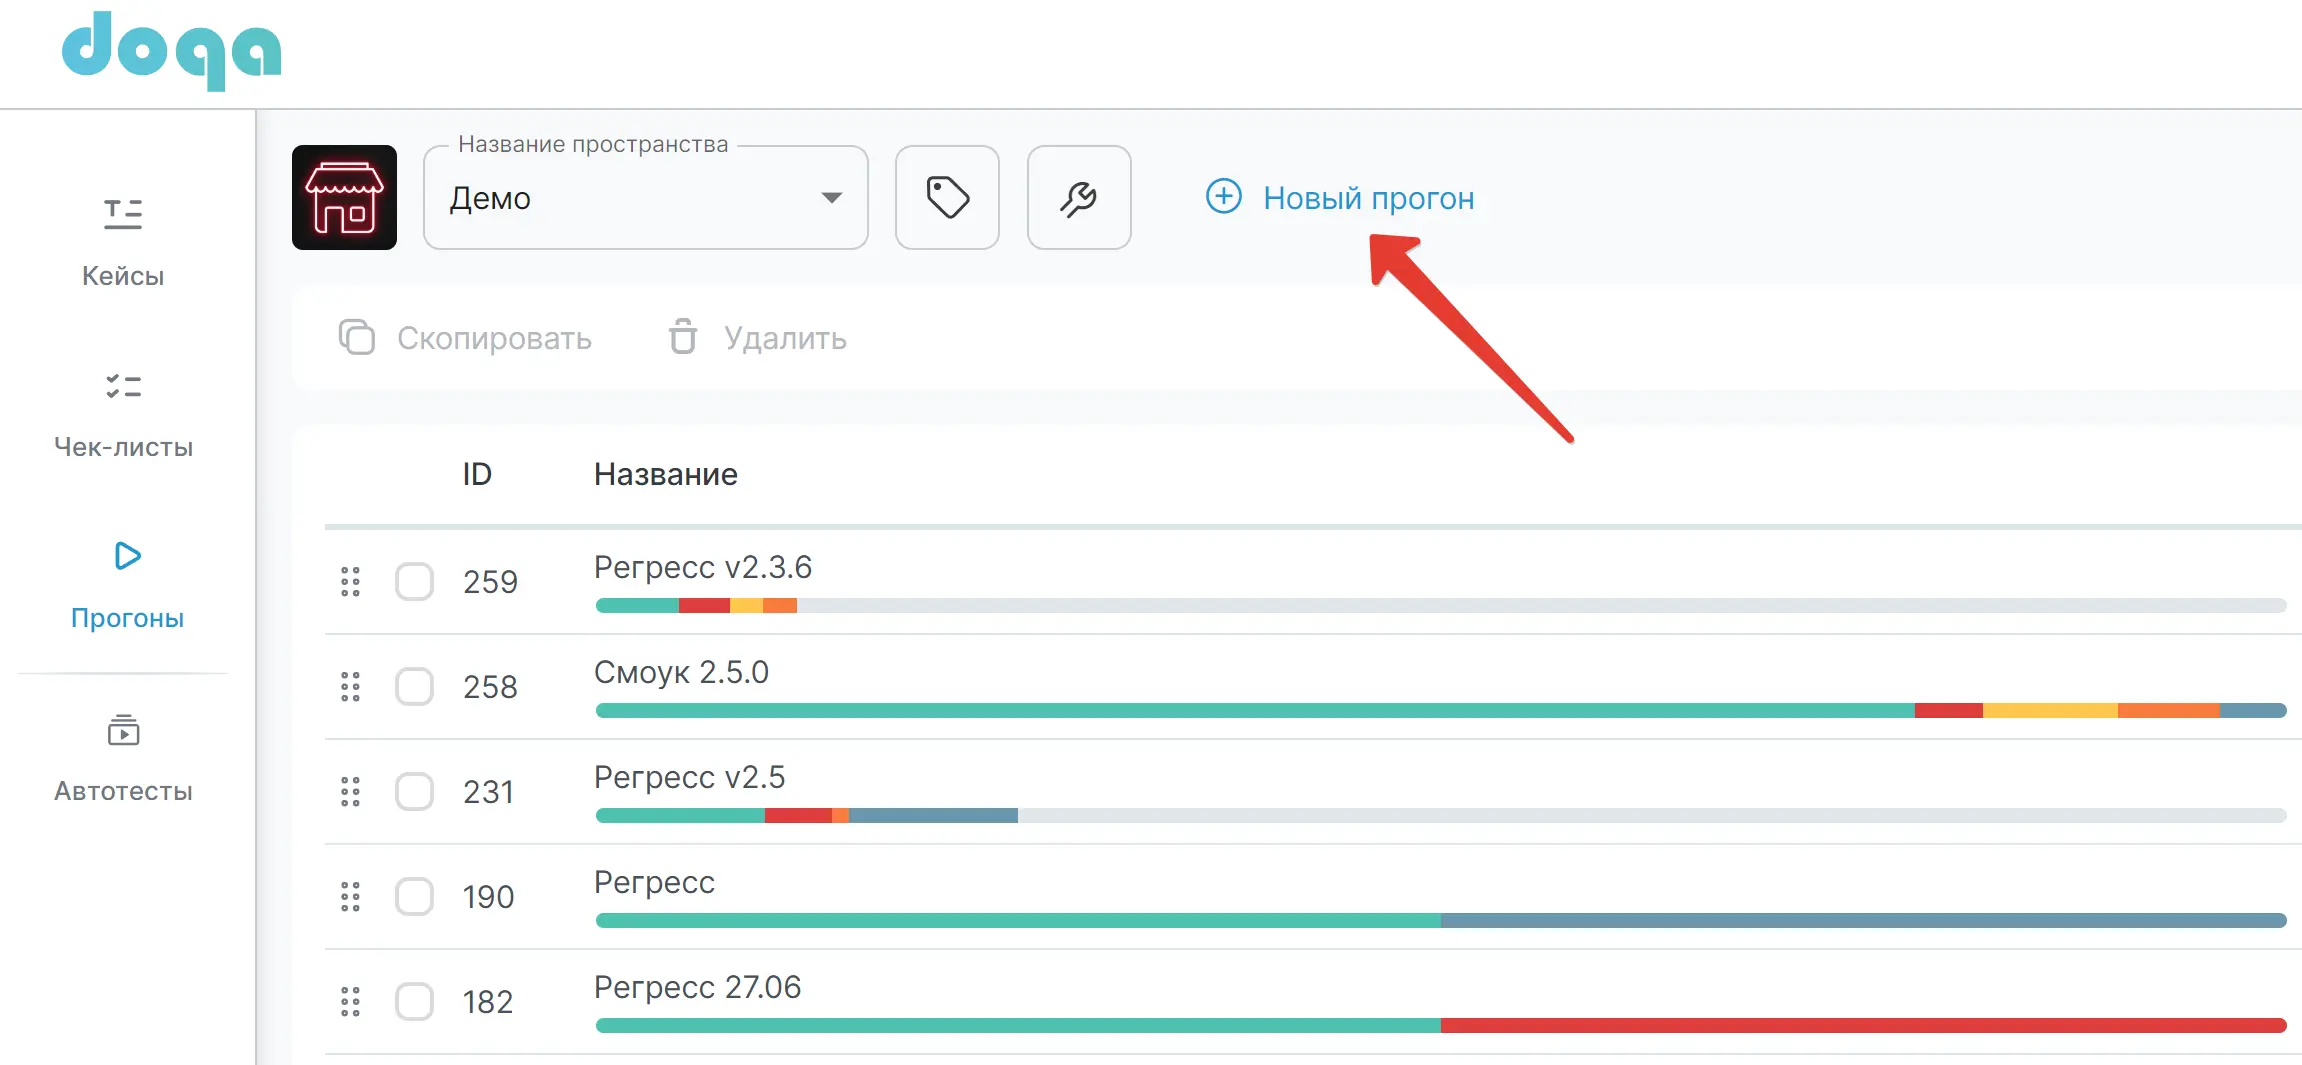Viewport: 2302px width, 1065px height.
Task: Select the checkbox for run 259
Action: [x=414, y=582]
